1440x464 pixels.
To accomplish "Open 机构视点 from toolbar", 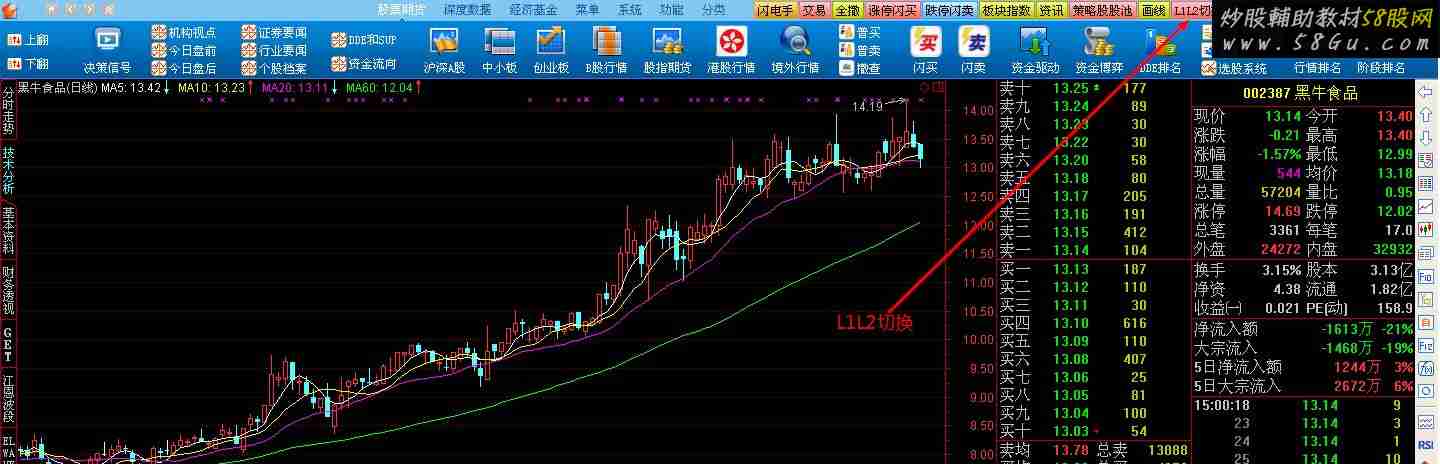I will point(184,32).
